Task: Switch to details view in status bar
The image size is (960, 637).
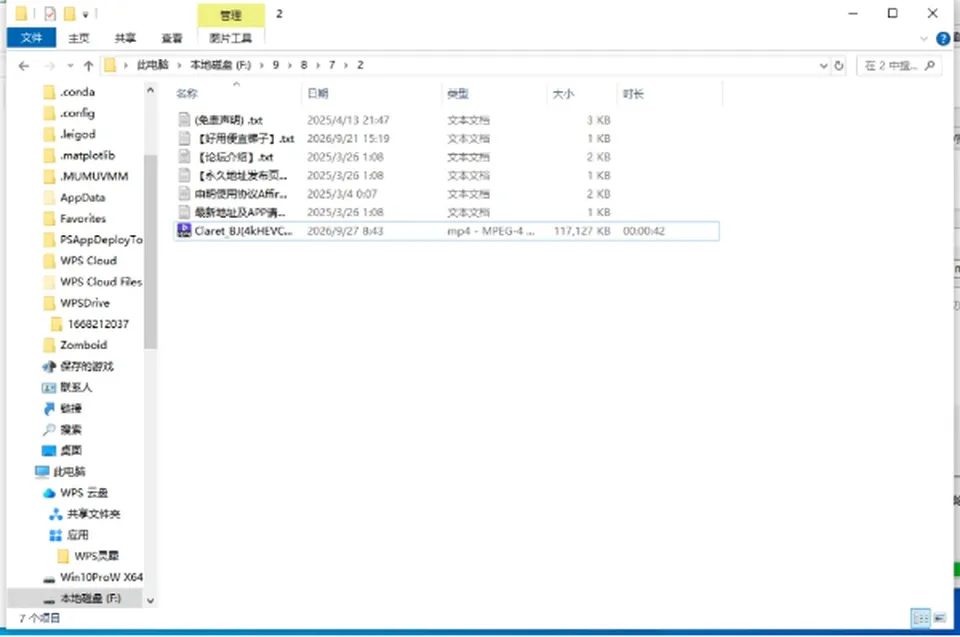Action: click(x=921, y=617)
